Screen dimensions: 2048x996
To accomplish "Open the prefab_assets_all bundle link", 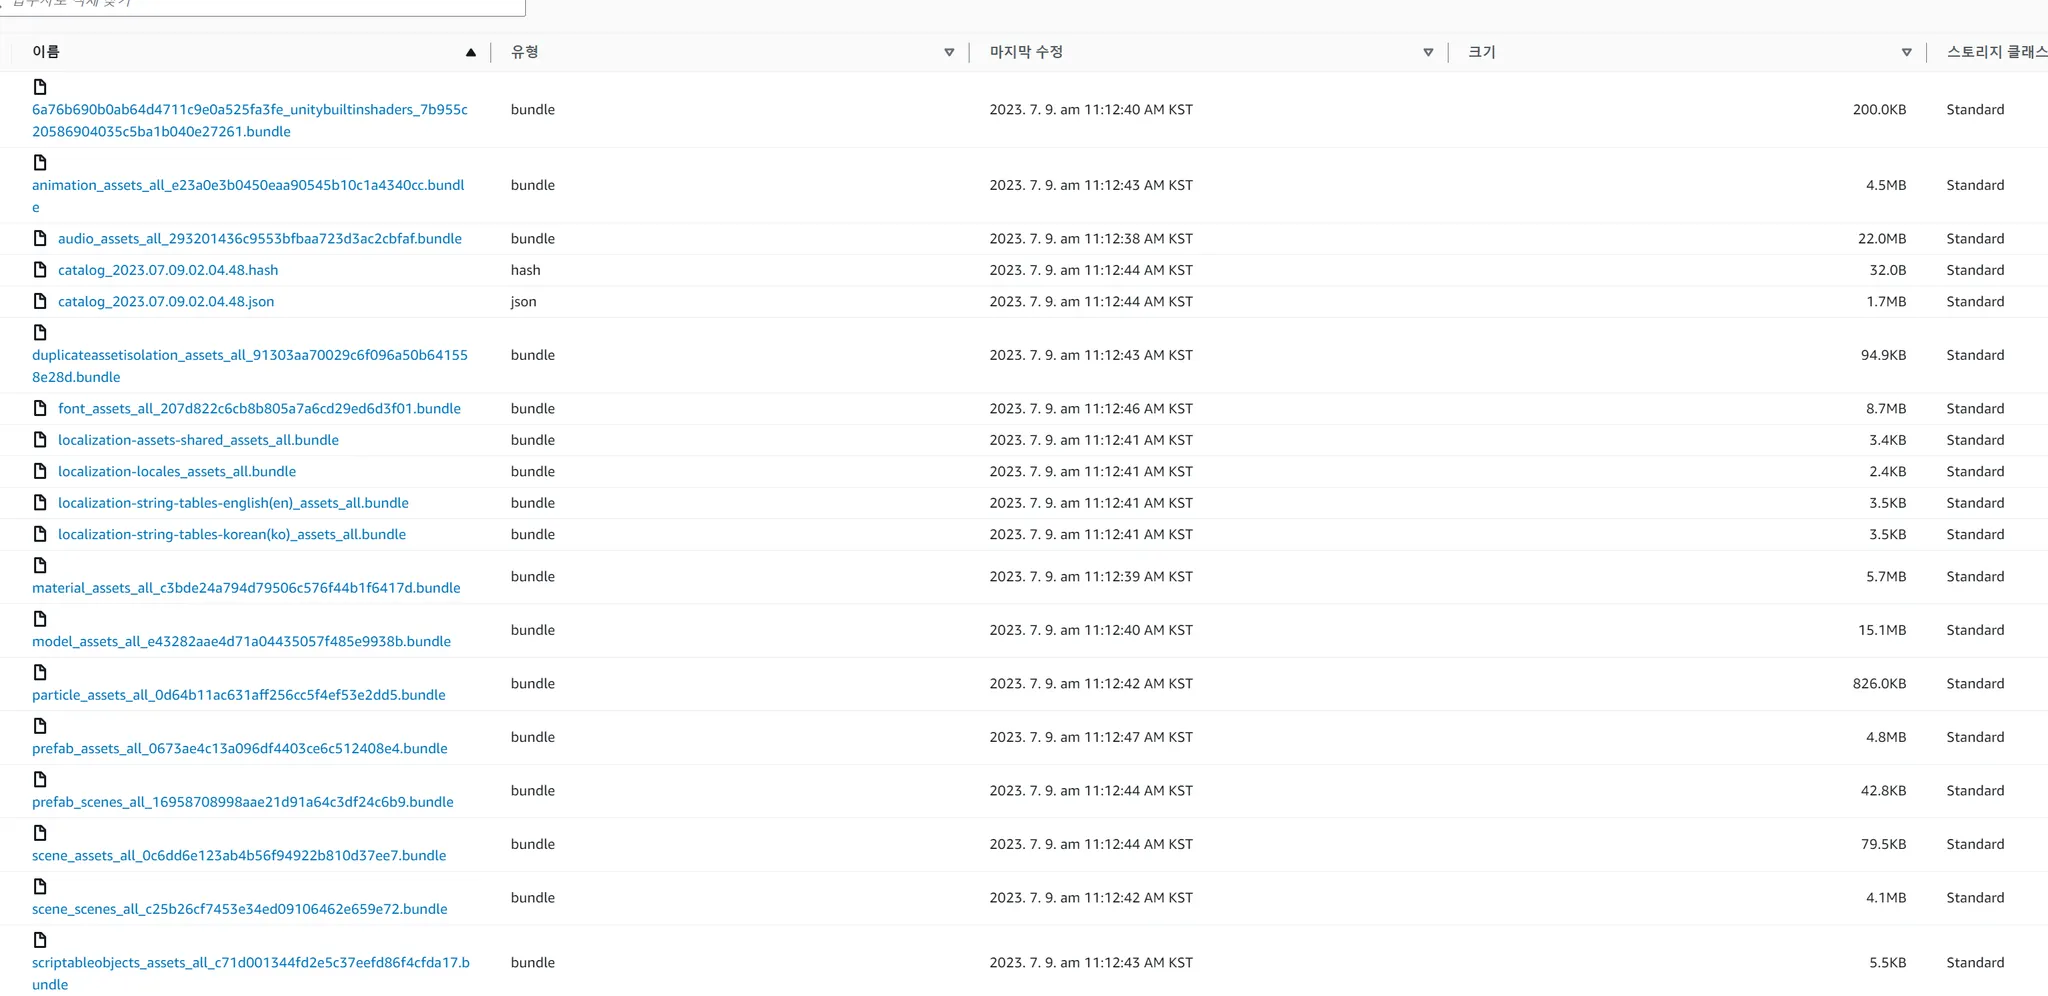I will pos(240,748).
